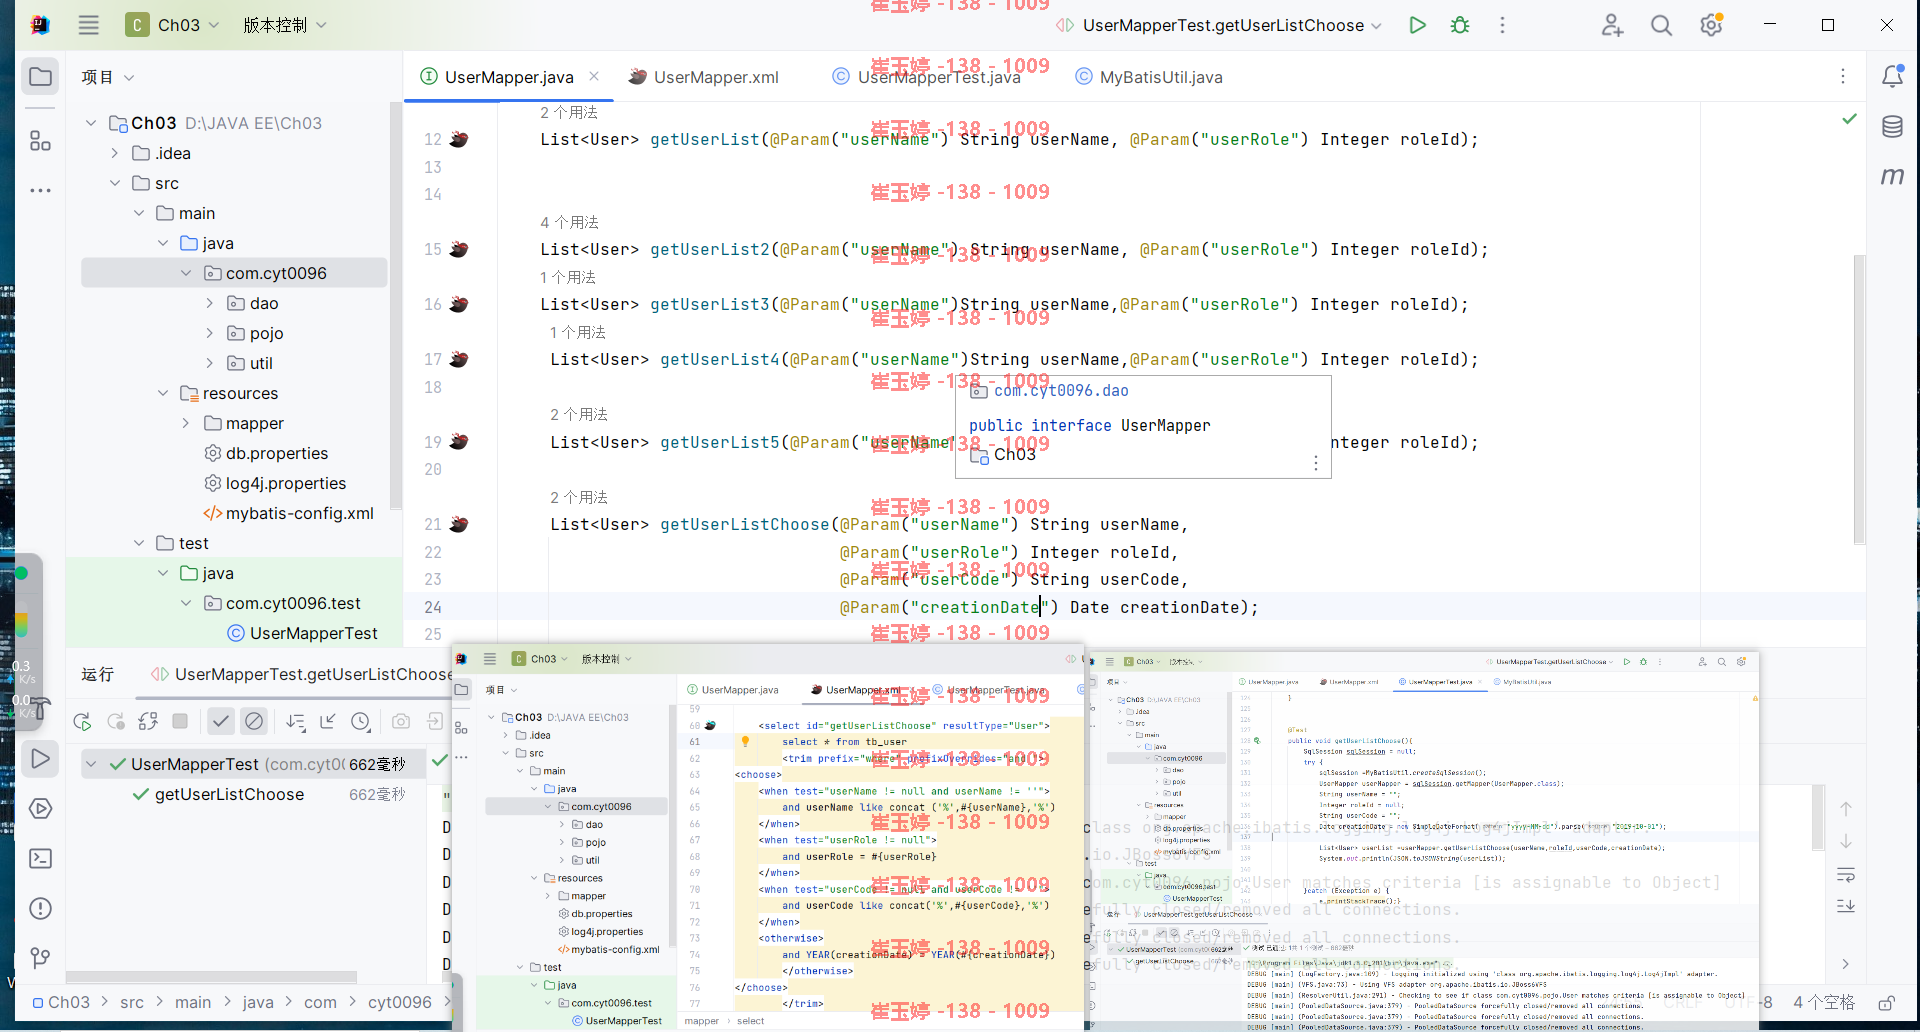The image size is (1920, 1032).
Task: Open the Problems tool window
Action: [41, 908]
